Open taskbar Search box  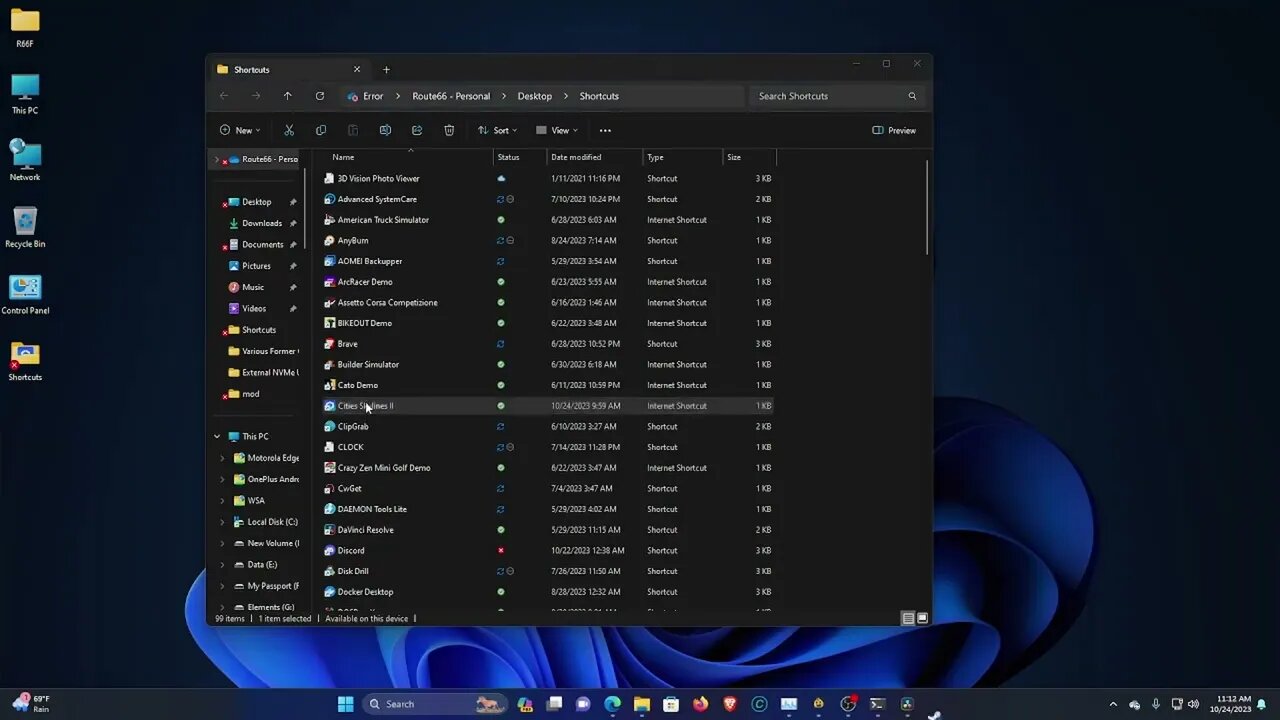[434, 704]
